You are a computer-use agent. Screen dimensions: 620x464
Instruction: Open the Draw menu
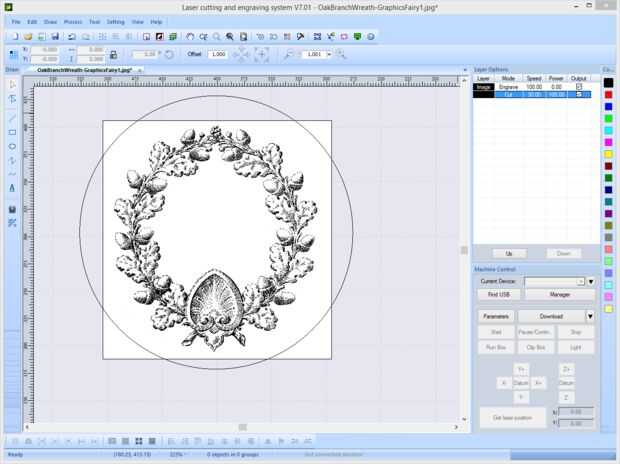point(51,22)
